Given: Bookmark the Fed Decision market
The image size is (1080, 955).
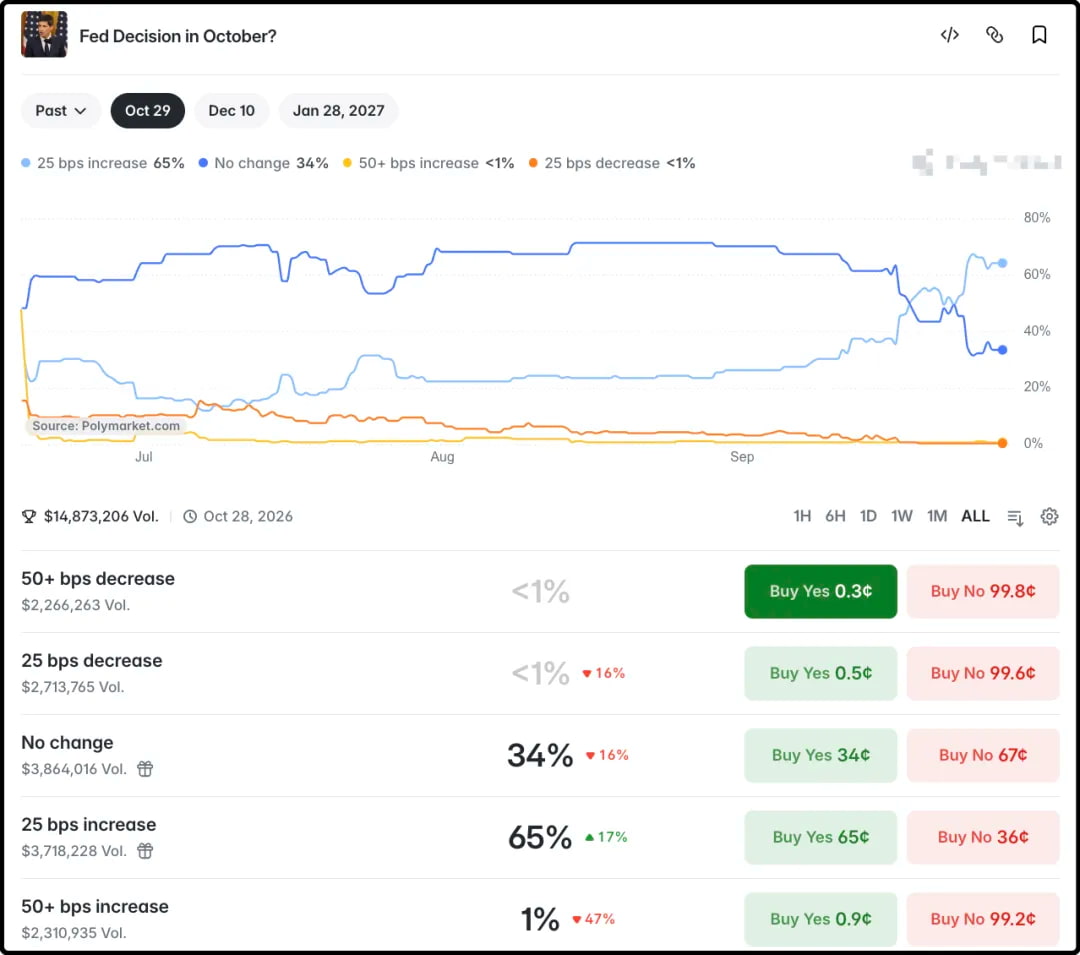Looking at the screenshot, I should click(1039, 35).
